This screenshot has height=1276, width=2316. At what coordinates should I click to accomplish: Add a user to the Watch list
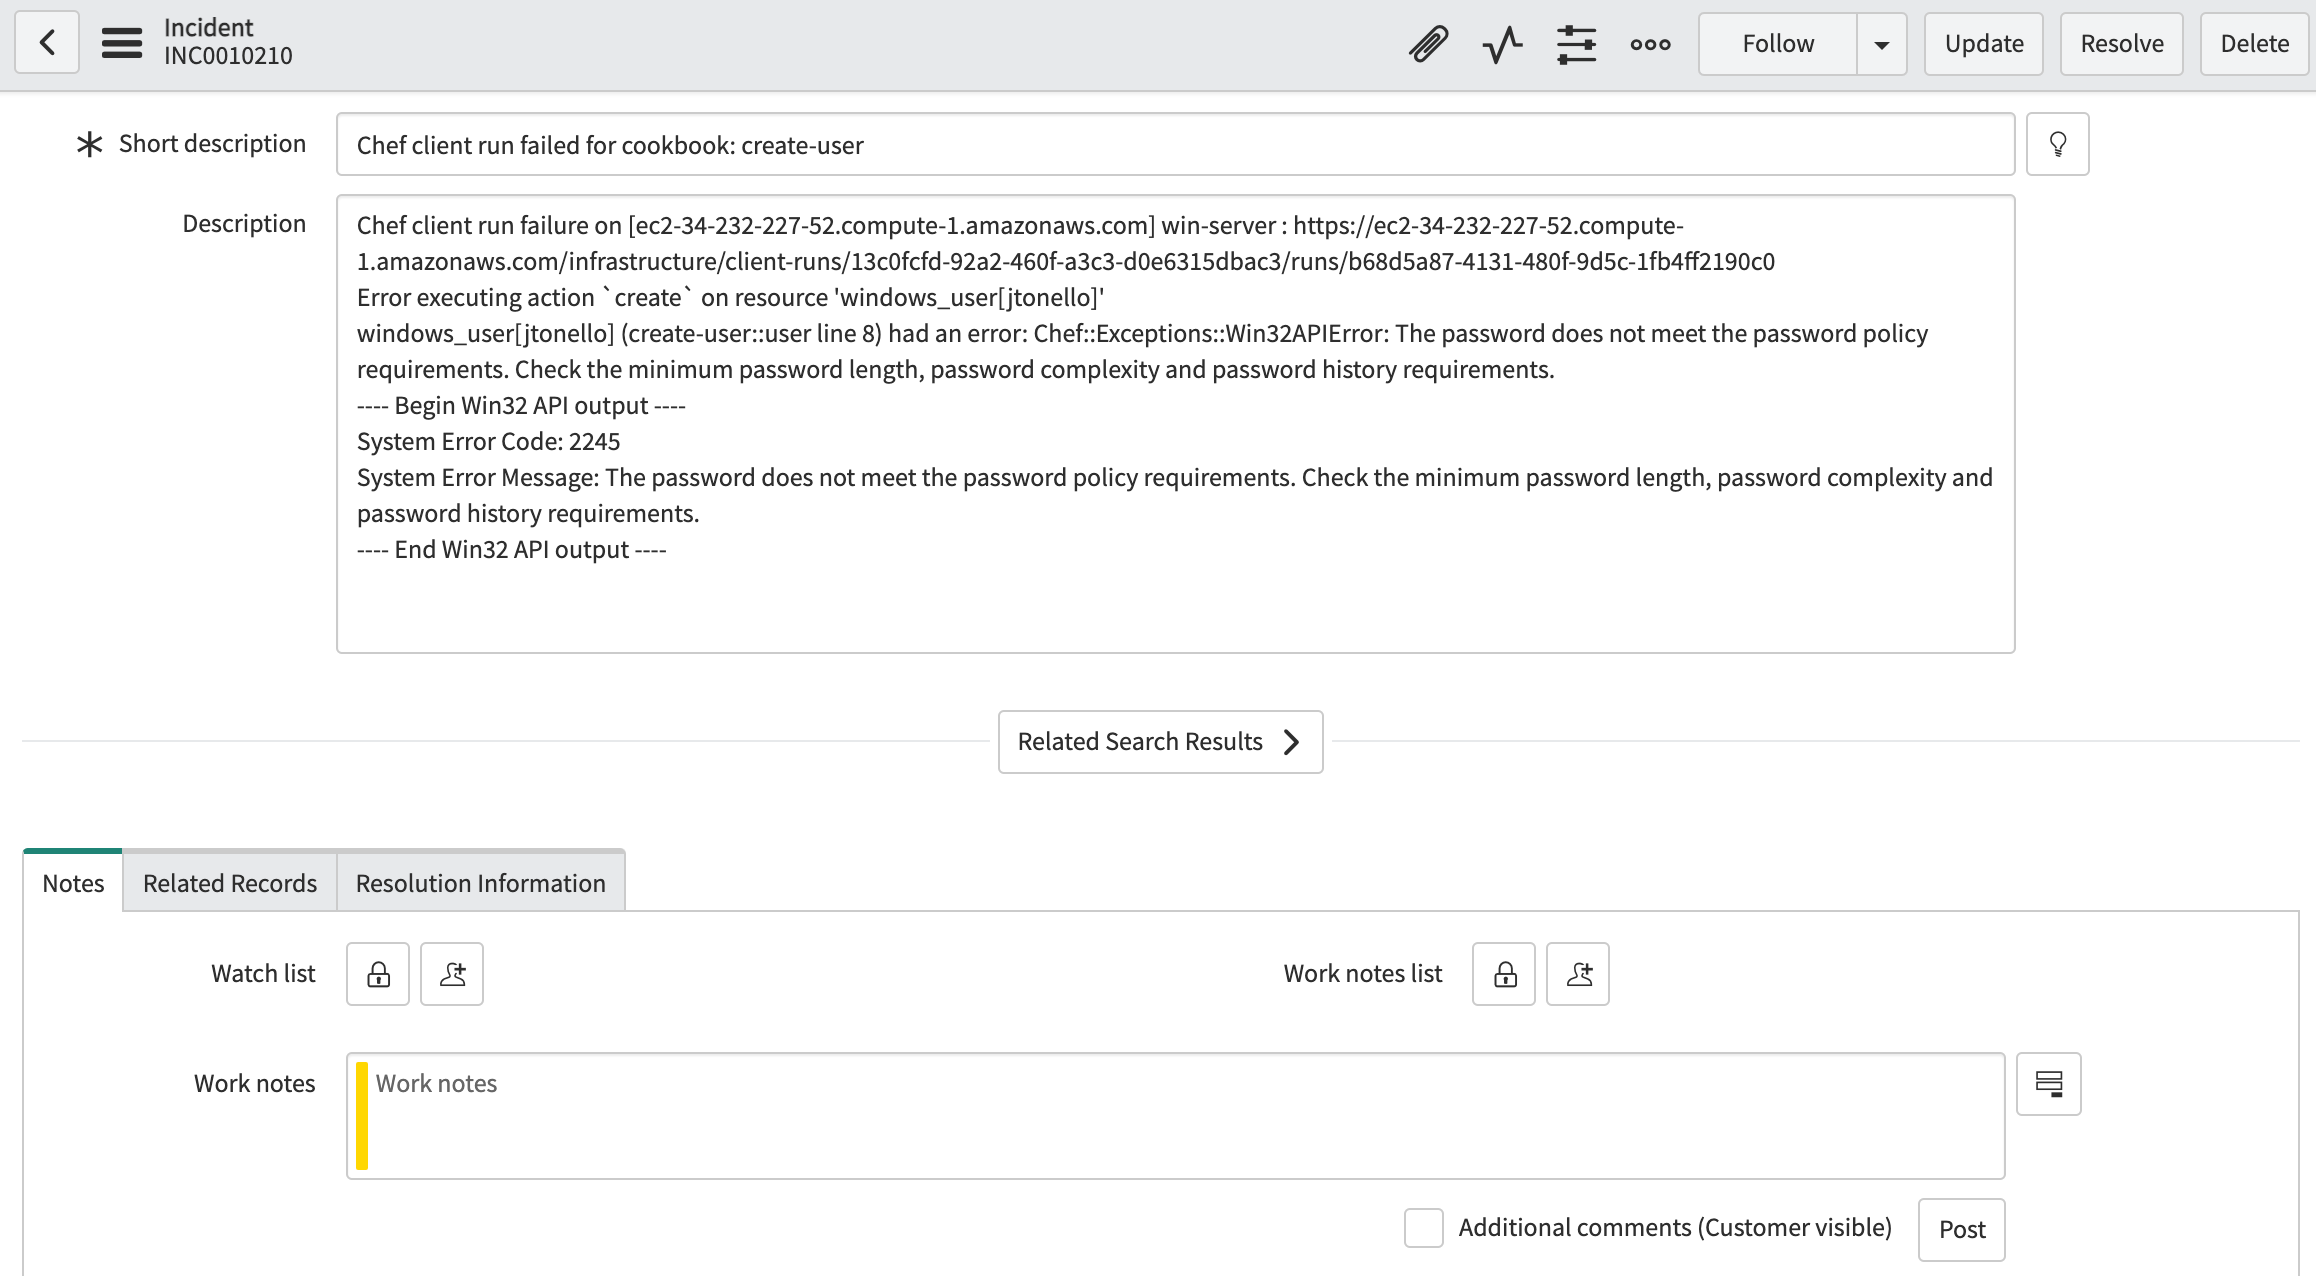click(451, 973)
